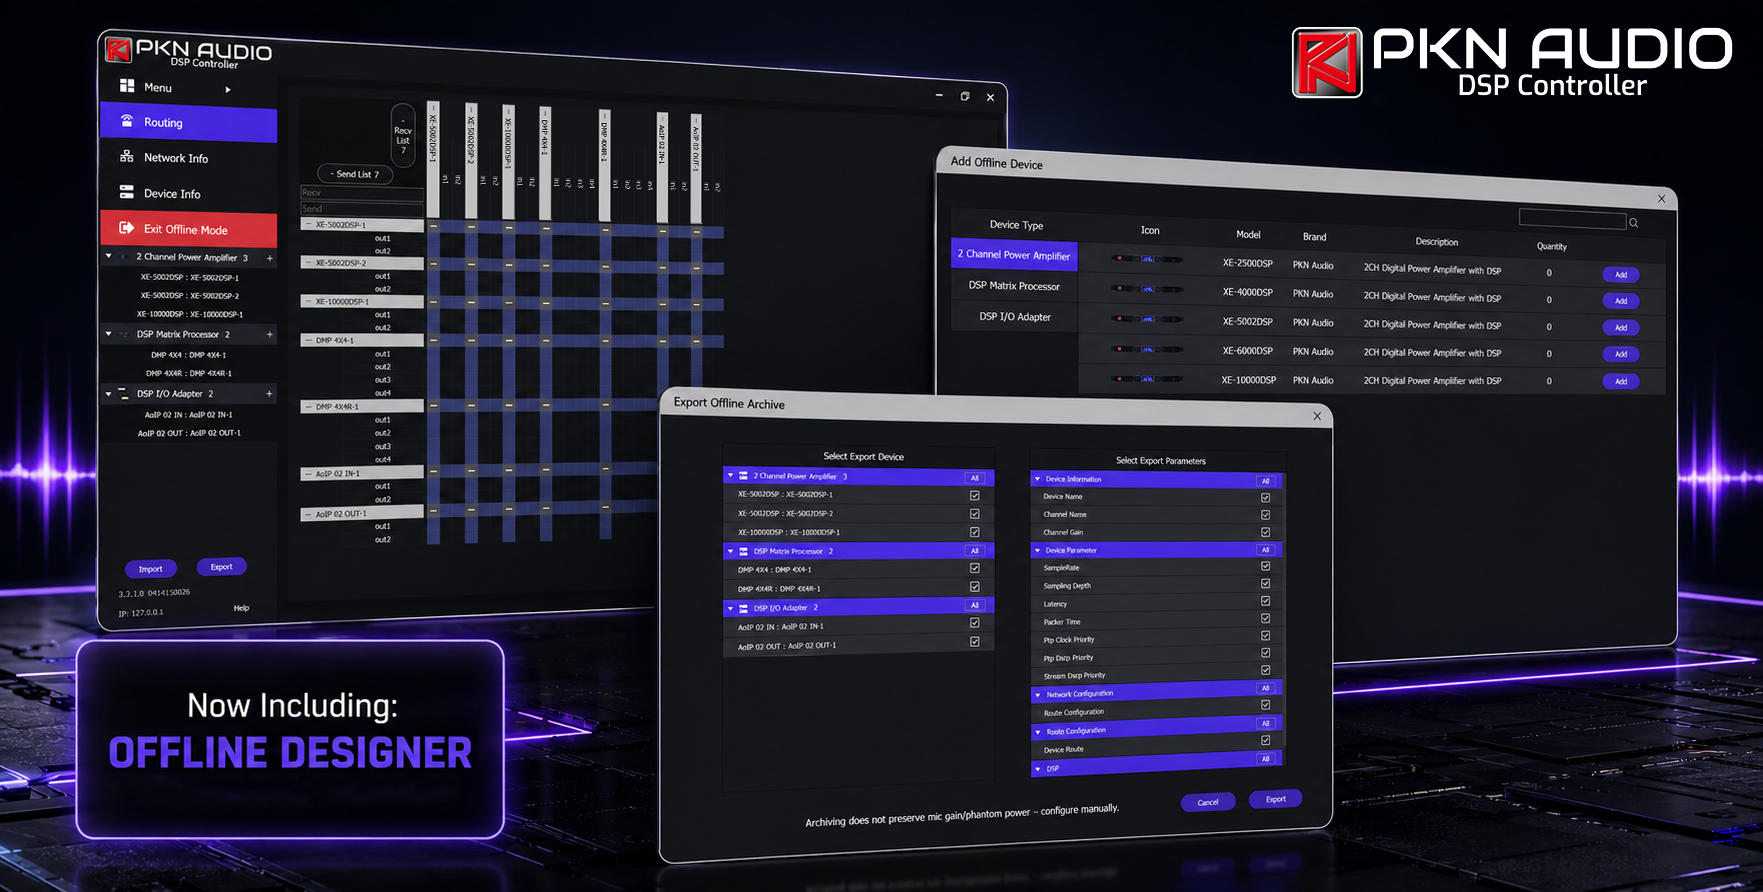The height and width of the screenshot is (892, 1763).
Task: Uncheck the Ptp Clock Priority export parameter
Action: pyautogui.click(x=1266, y=636)
